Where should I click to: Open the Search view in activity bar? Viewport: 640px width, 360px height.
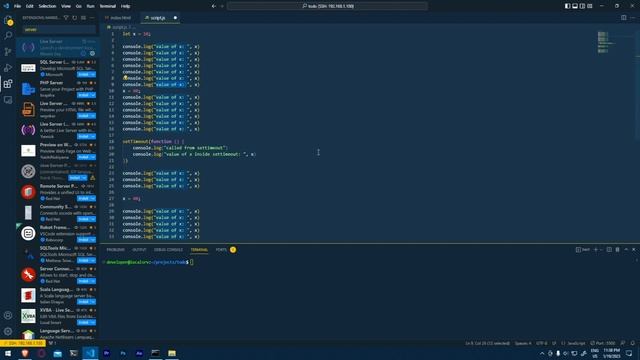tap(8, 36)
